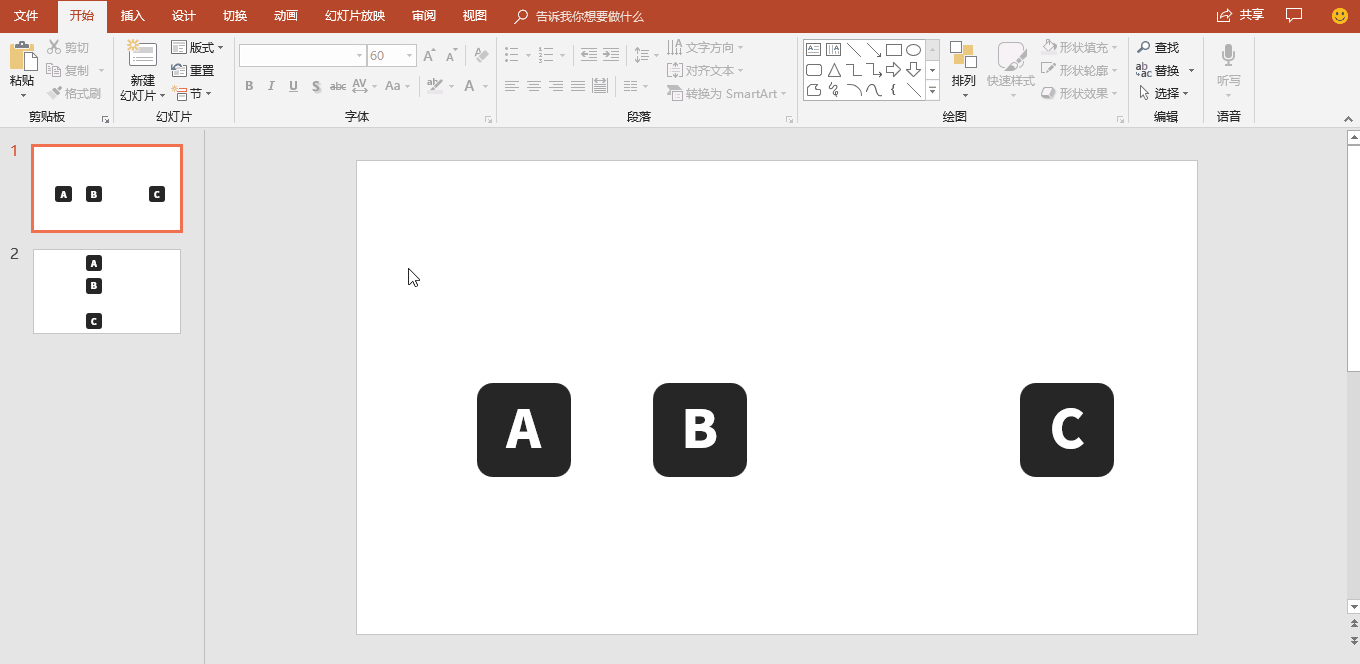This screenshot has height=664, width=1360.
Task: Select the oval shape in shapes gallery
Action: click(913, 49)
